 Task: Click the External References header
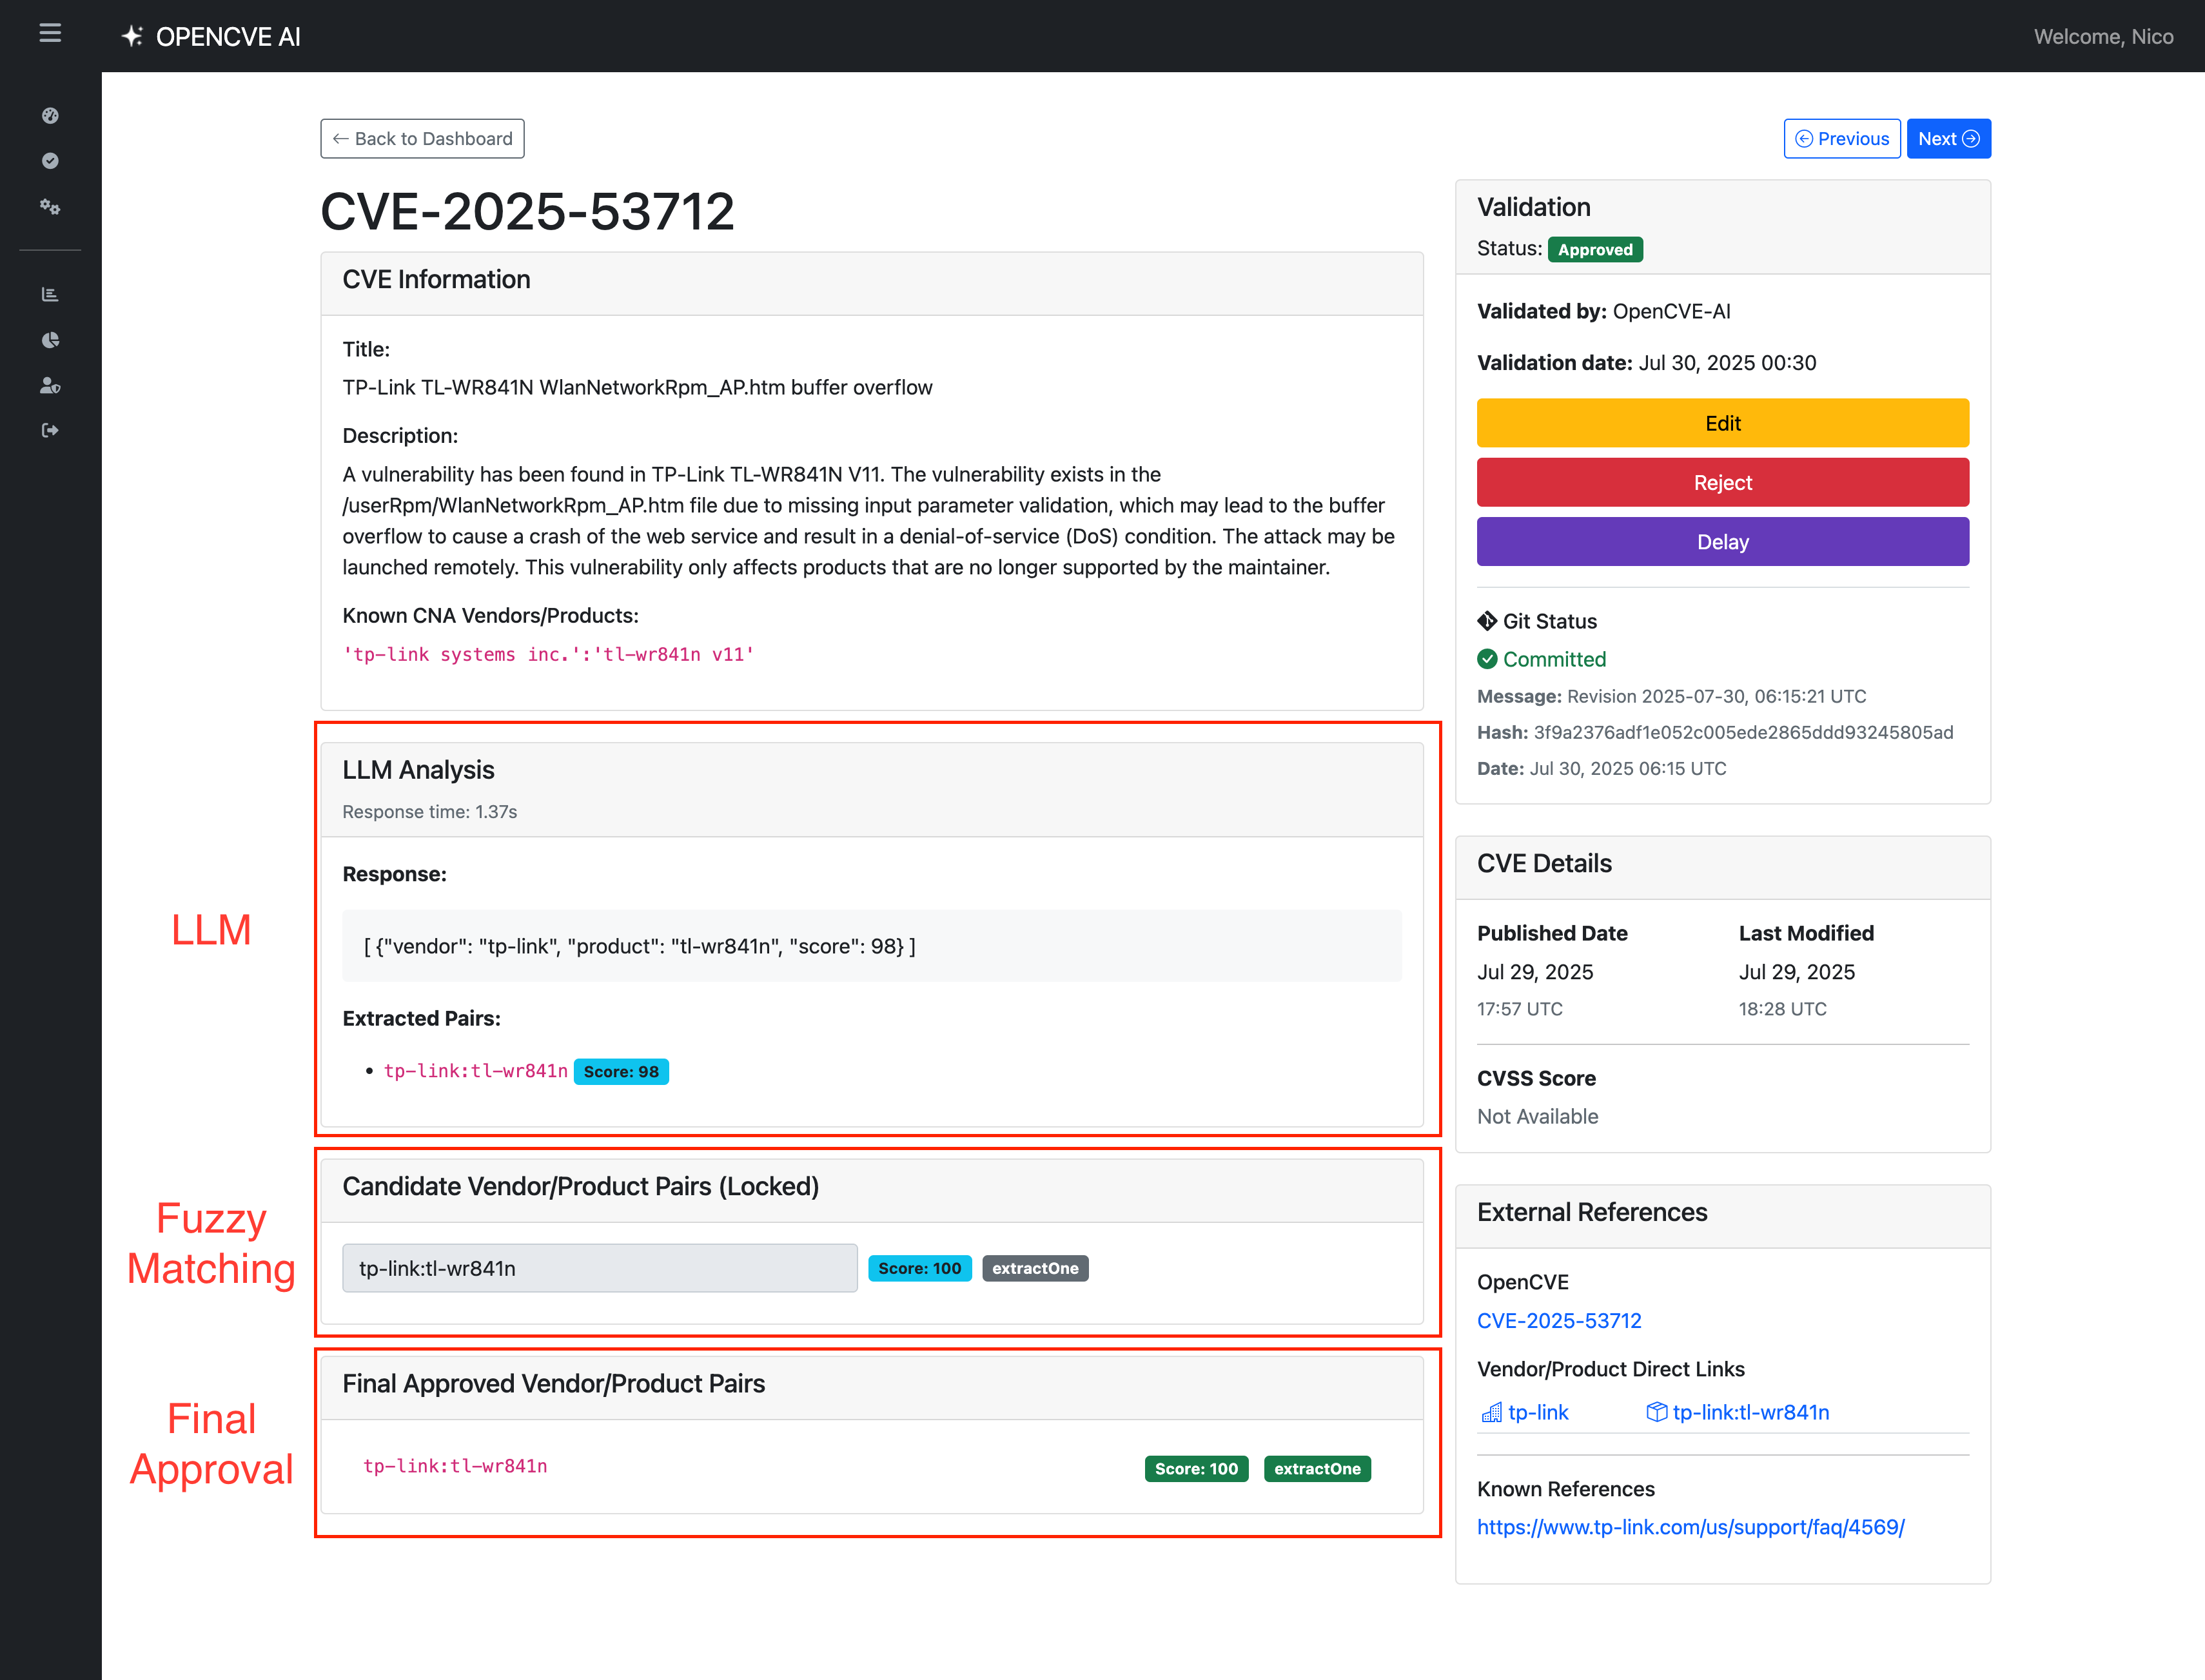pos(1592,1212)
